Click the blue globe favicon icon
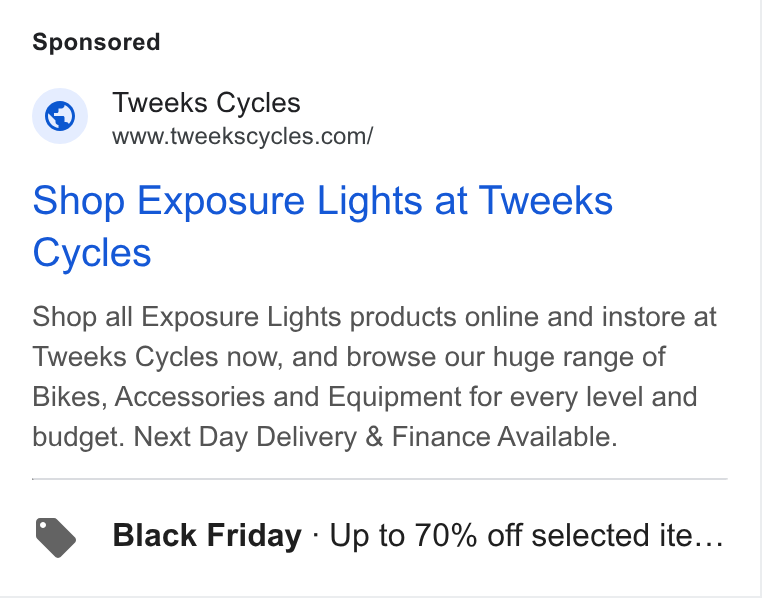 pos(60,116)
